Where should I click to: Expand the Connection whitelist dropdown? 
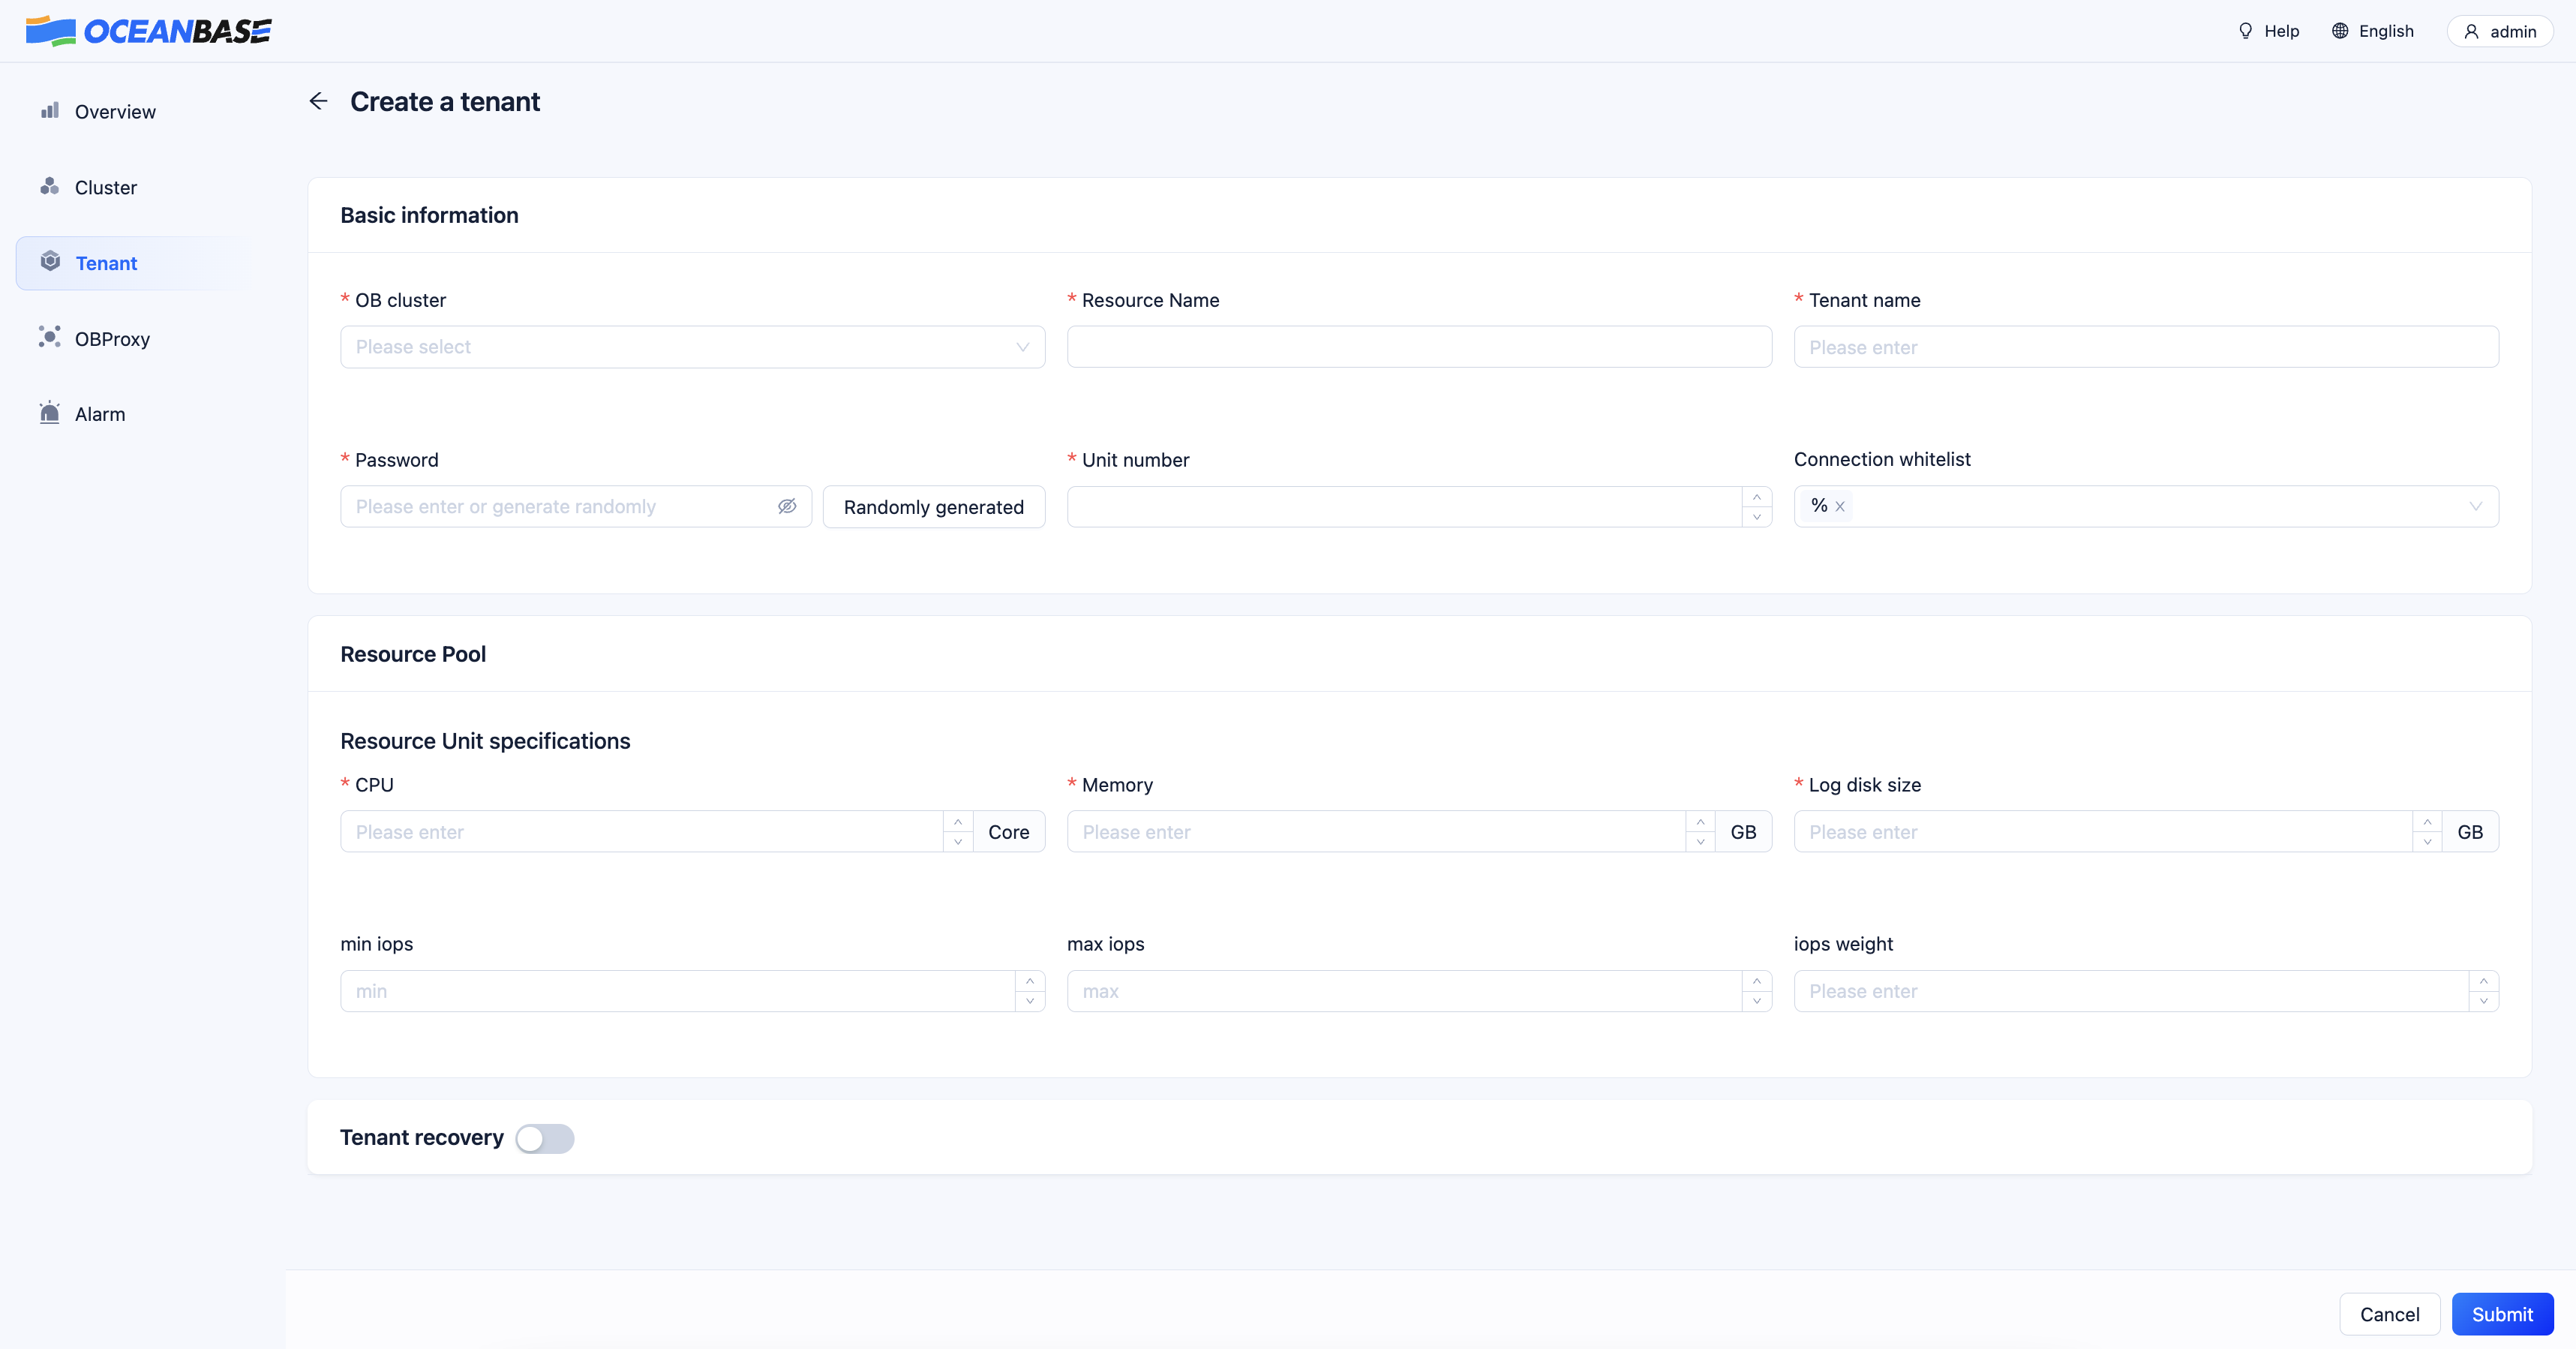(2146, 506)
